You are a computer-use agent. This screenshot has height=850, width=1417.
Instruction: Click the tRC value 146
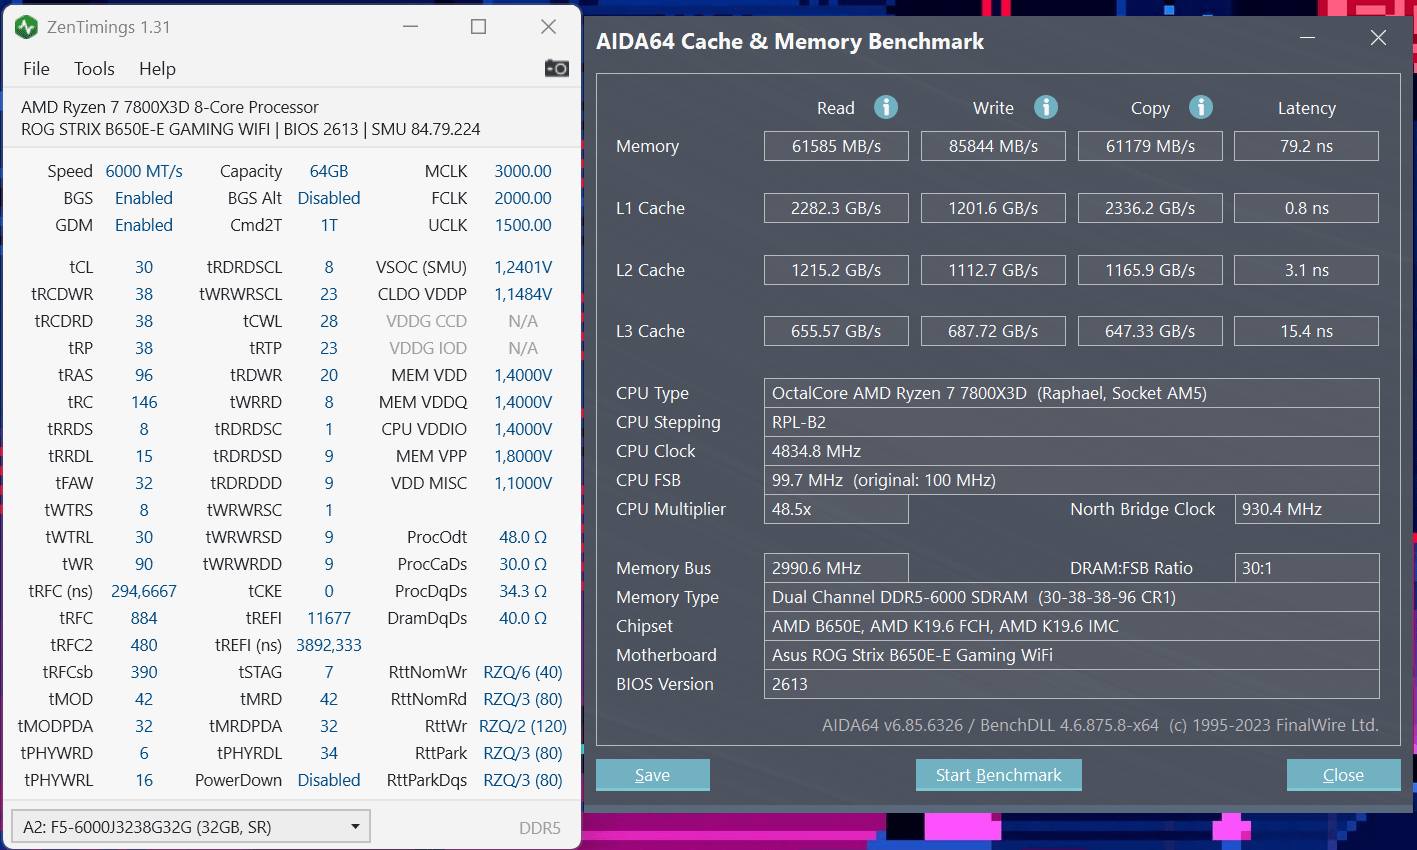(x=144, y=402)
